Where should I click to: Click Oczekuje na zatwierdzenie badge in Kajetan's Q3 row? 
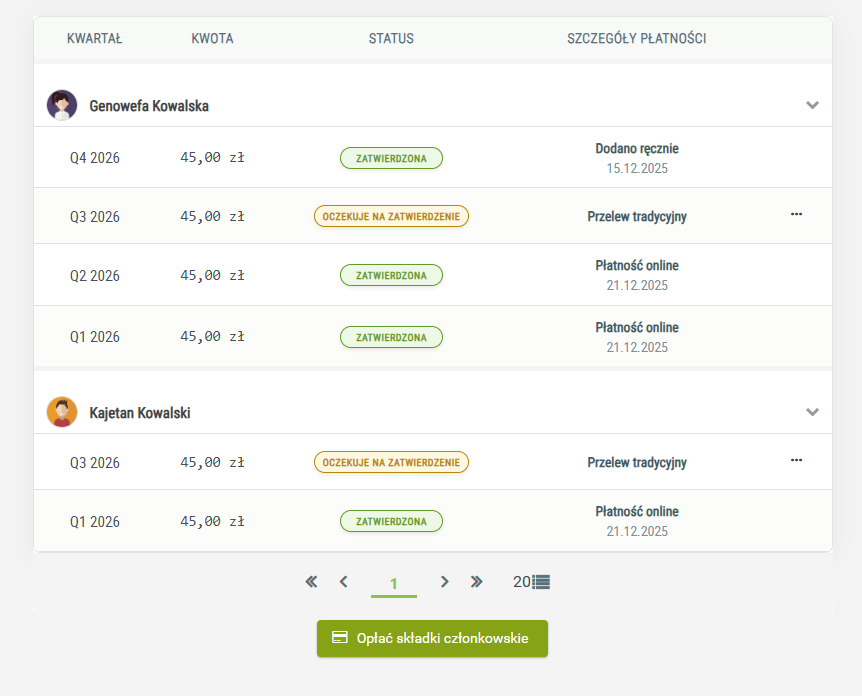tap(391, 462)
